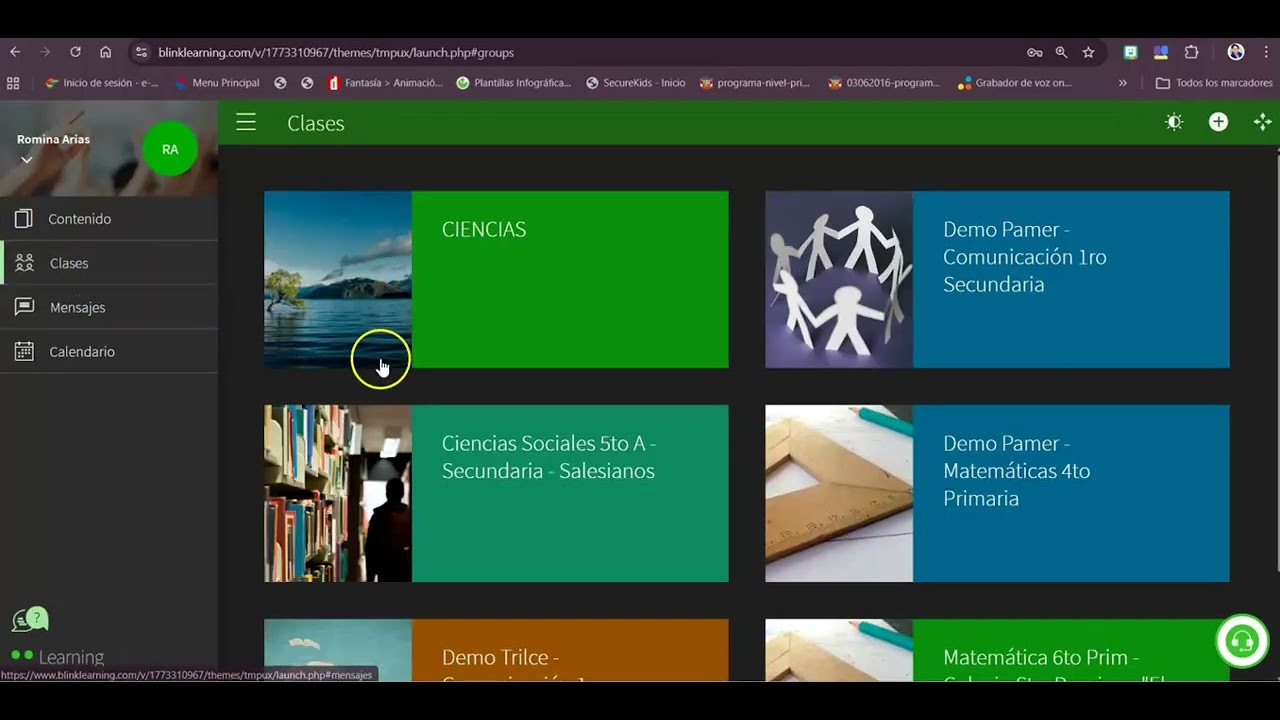The image size is (1280, 720).
Task: Open the 03062016-program bookmark
Action: 885,83
